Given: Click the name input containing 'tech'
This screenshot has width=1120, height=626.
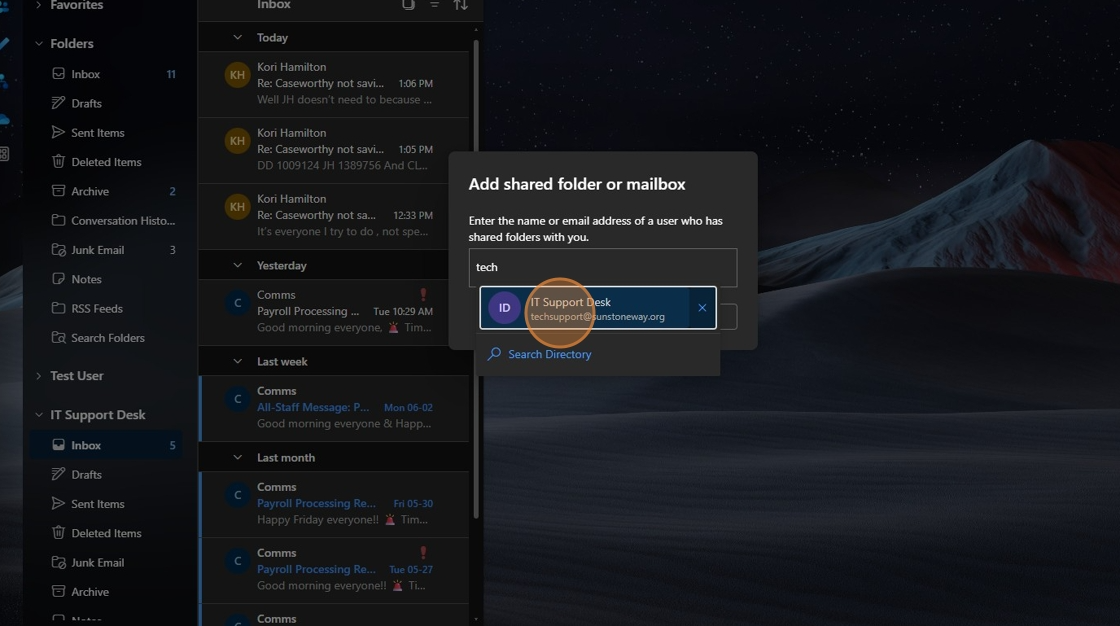Looking at the screenshot, I should click(x=603, y=267).
